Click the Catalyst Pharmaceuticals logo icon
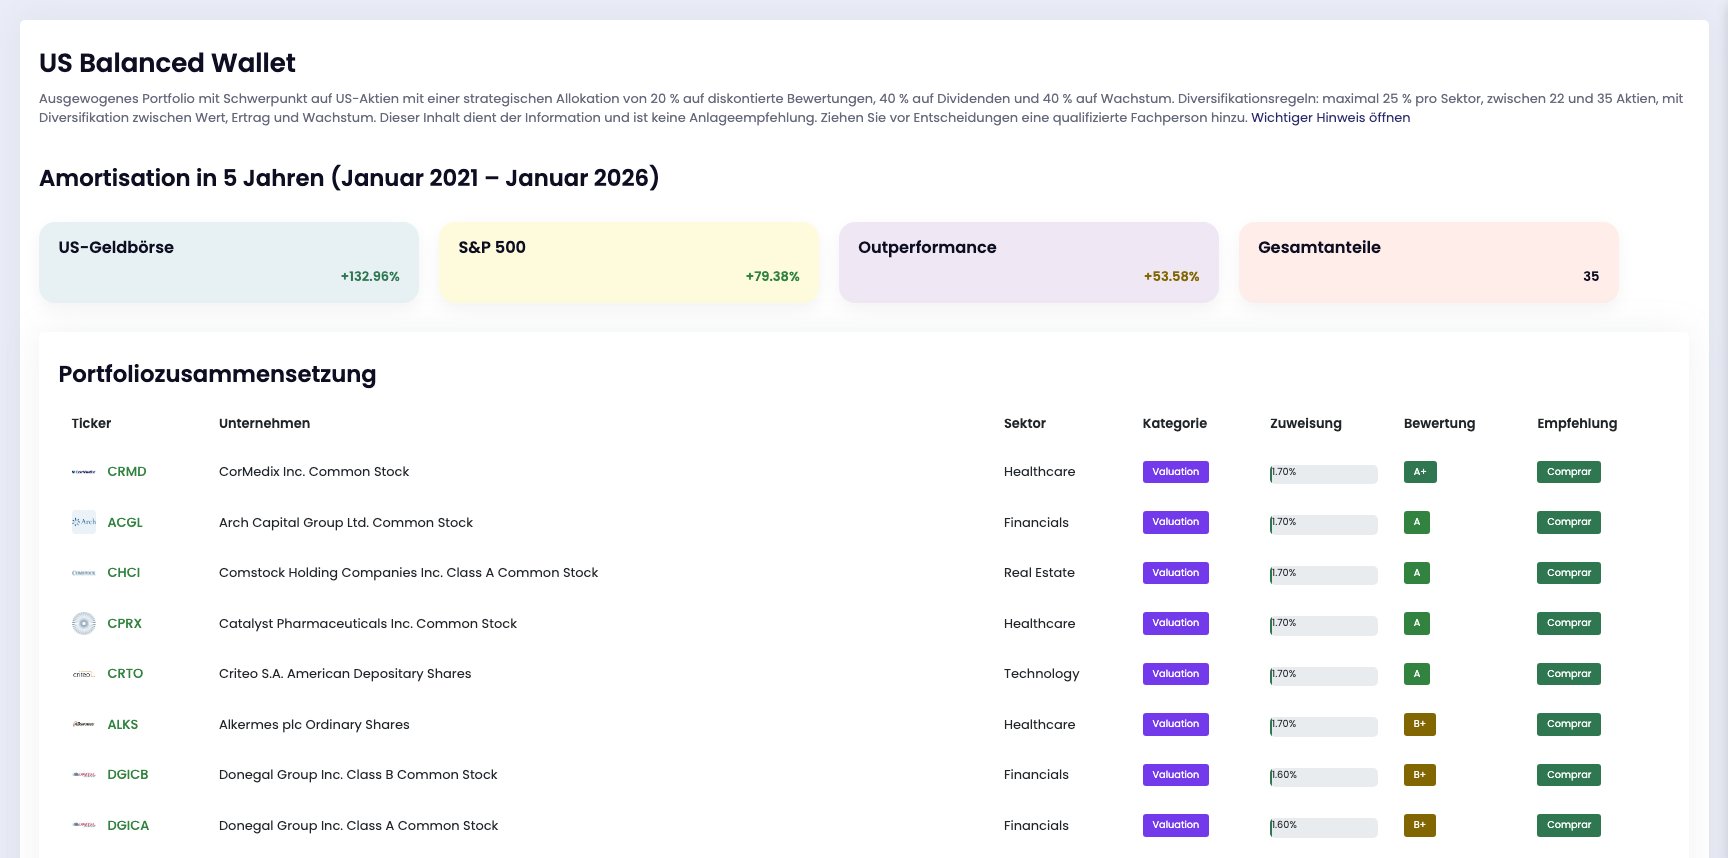This screenshot has height=858, width=1728. coord(84,623)
